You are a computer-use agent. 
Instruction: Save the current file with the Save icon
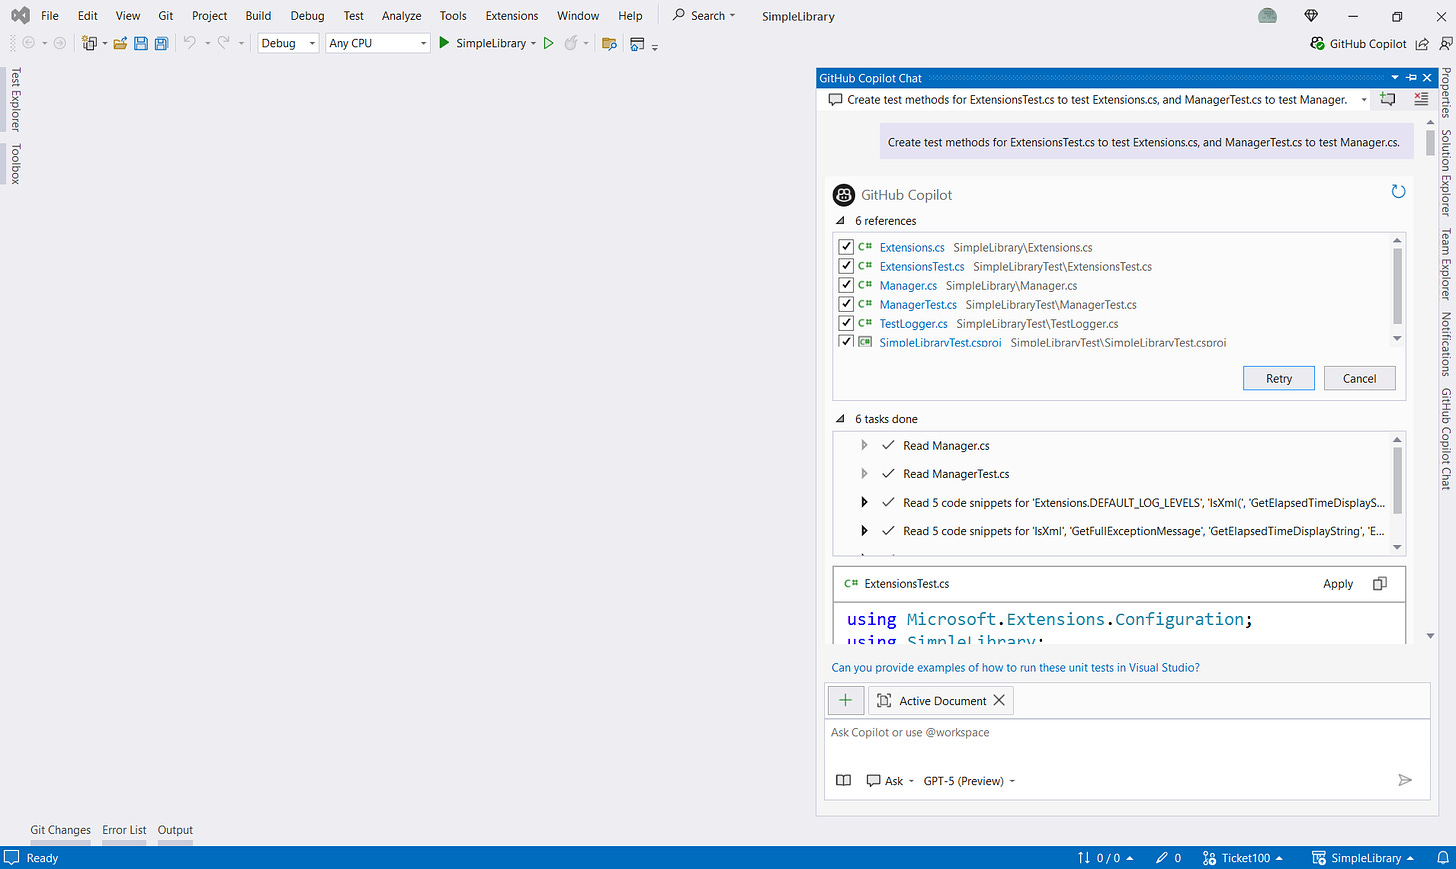[141, 43]
